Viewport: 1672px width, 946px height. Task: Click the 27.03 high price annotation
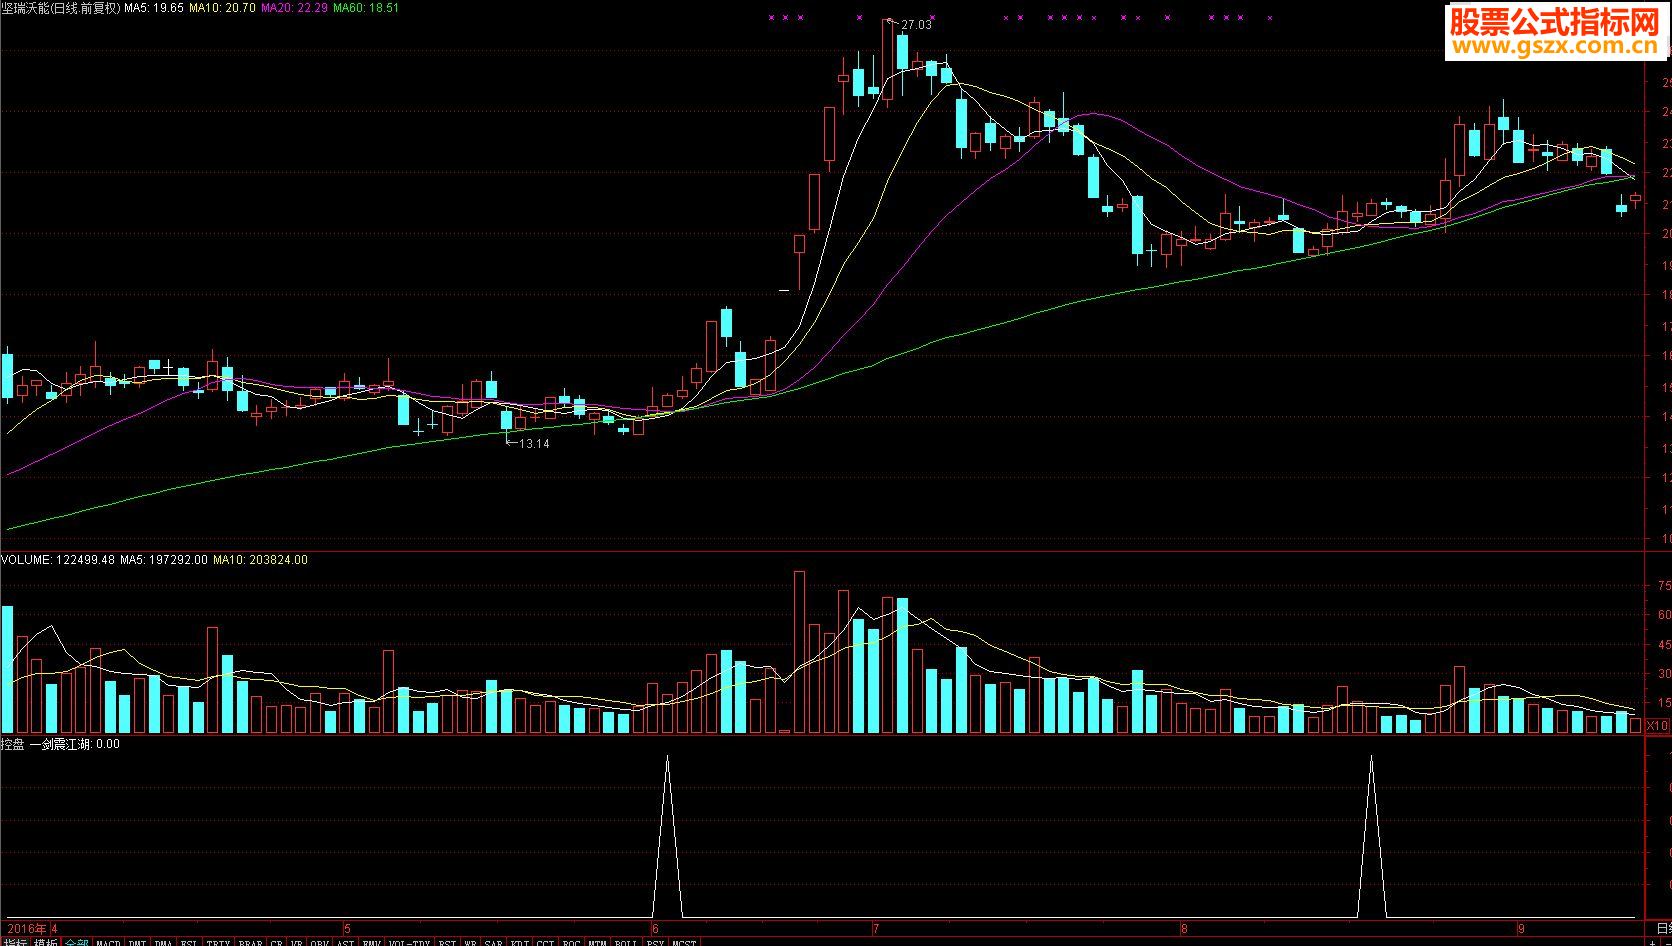point(916,25)
